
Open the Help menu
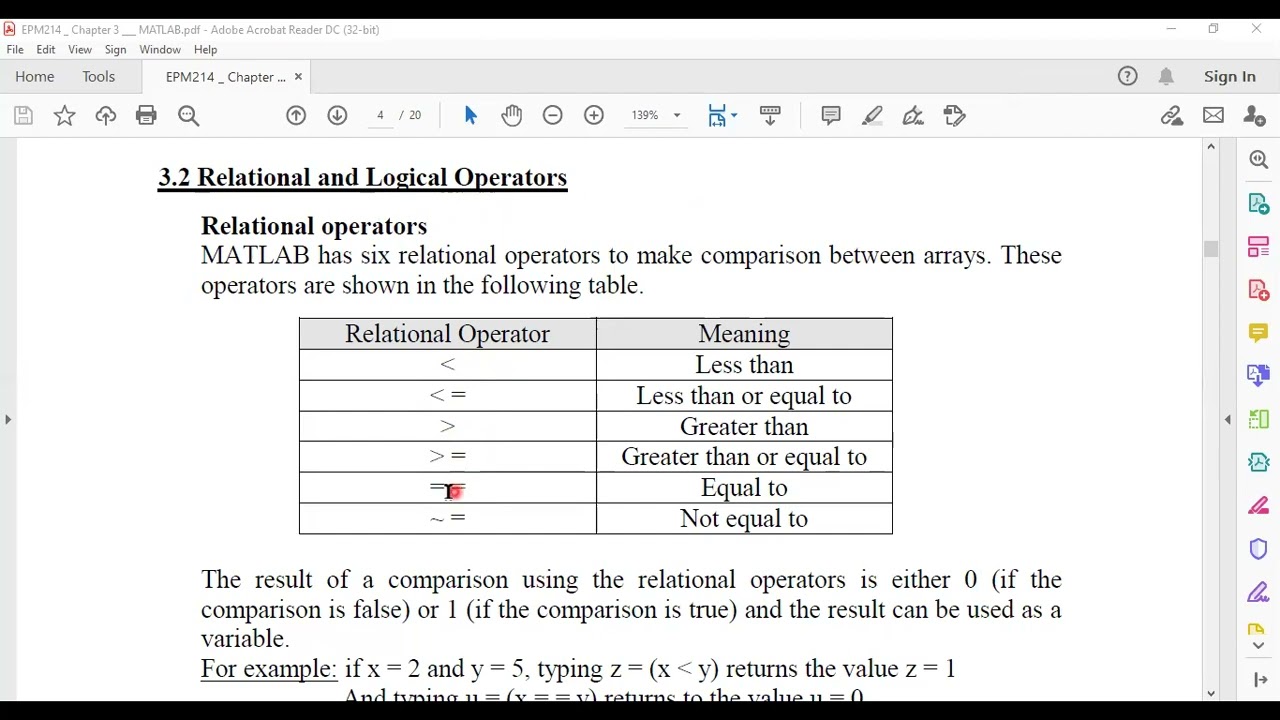point(205,50)
